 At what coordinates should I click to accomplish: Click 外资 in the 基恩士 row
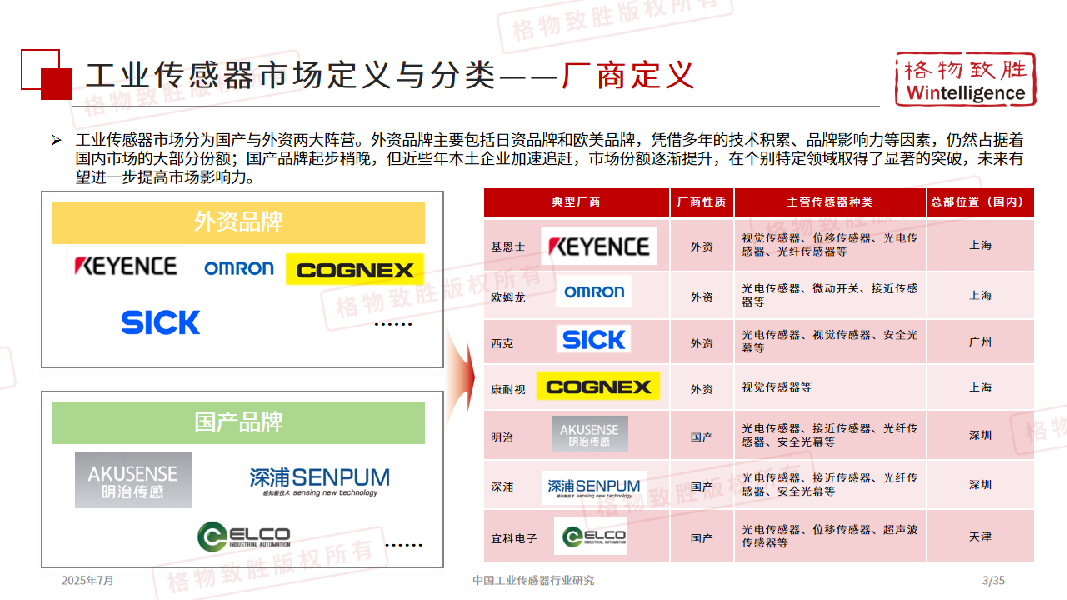[x=702, y=247]
